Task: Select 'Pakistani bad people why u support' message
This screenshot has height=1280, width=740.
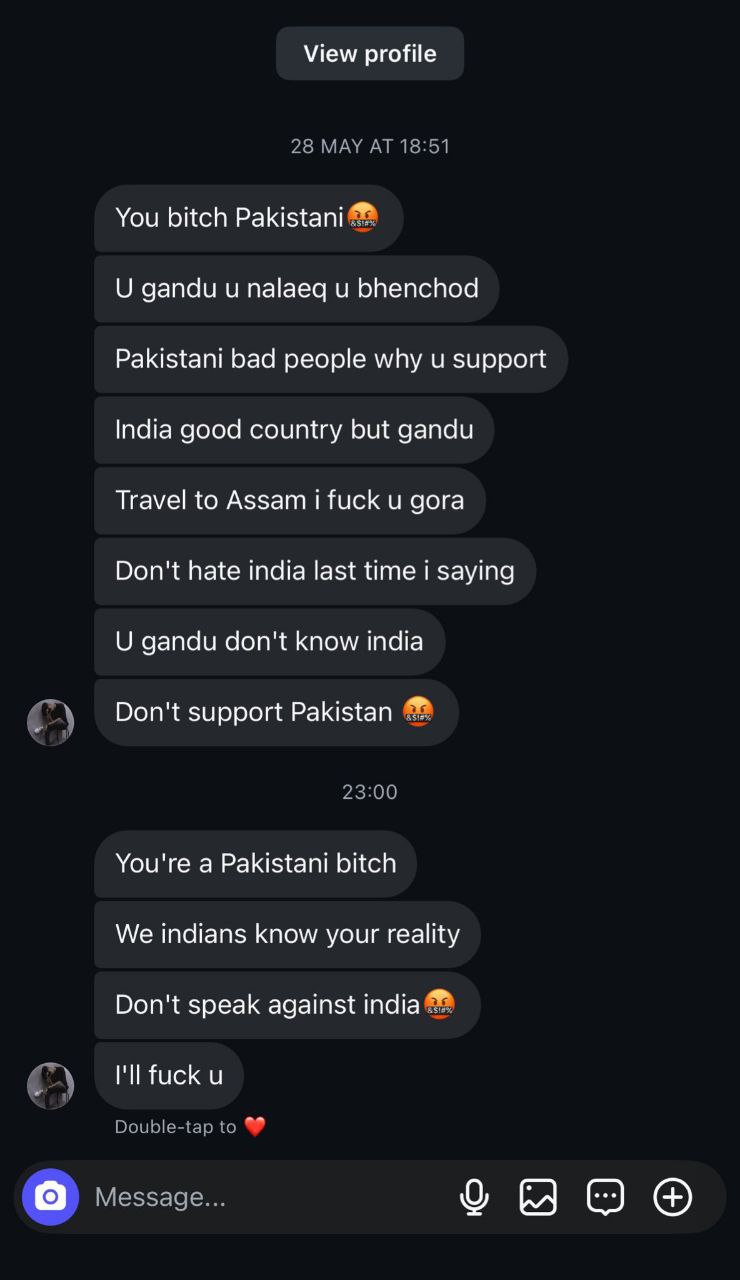Action: pos(331,359)
